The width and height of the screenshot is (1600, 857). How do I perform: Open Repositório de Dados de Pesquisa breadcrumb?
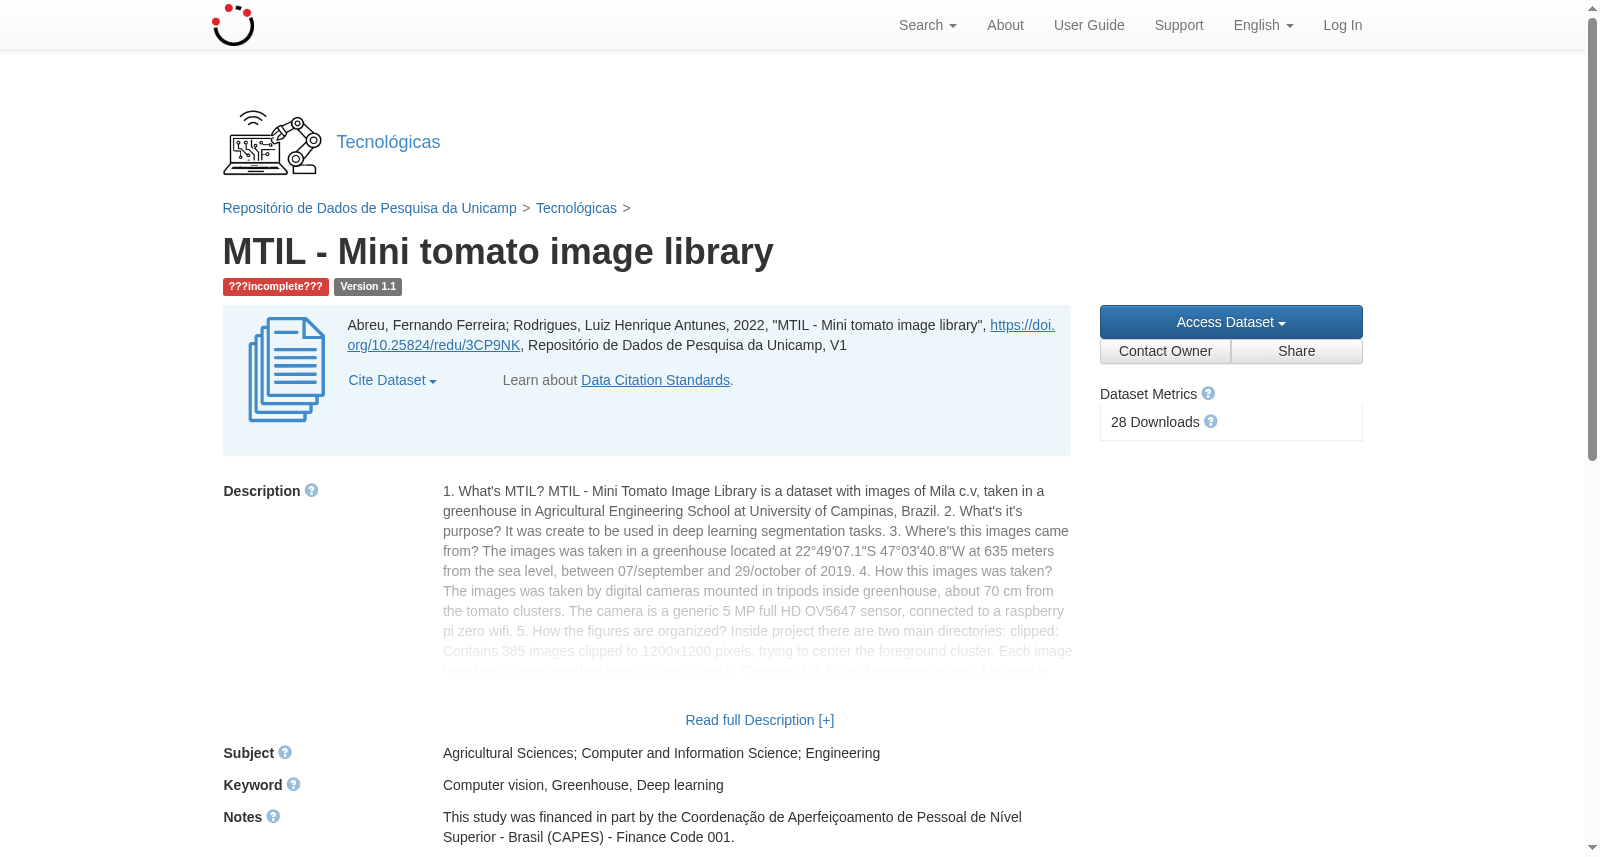(x=369, y=208)
